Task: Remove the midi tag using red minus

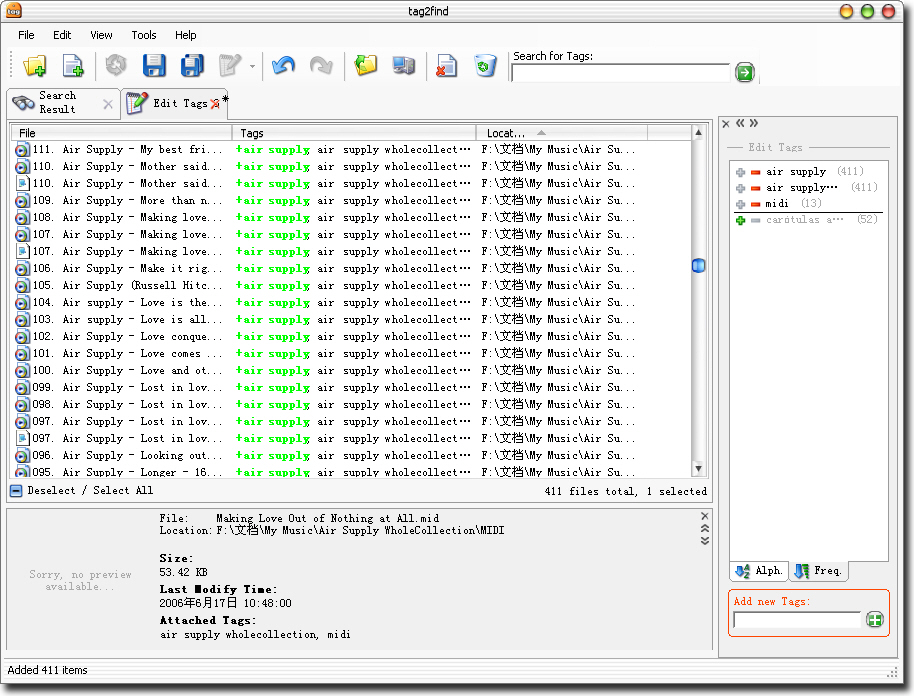Action: 756,204
